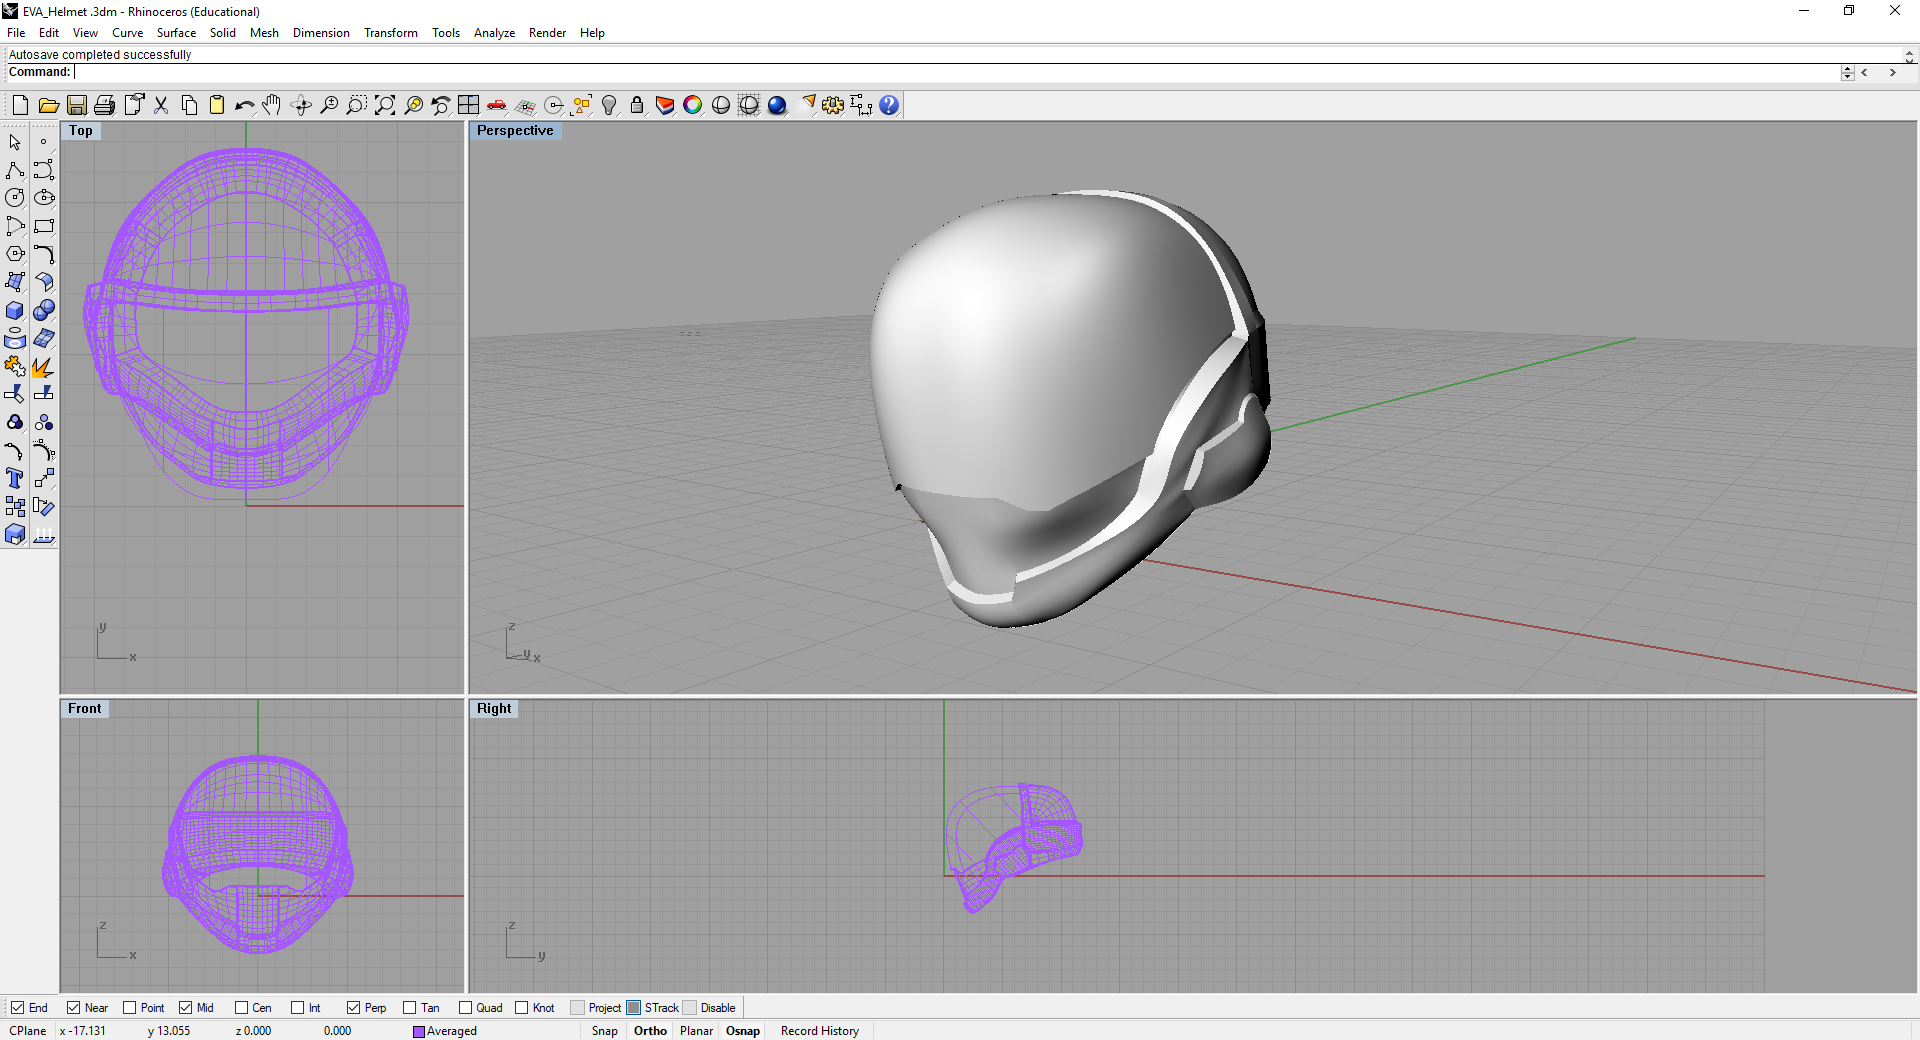Open the Surface menu
Image resolution: width=1920 pixels, height=1040 pixels.
pyautogui.click(x=176, y=33)
